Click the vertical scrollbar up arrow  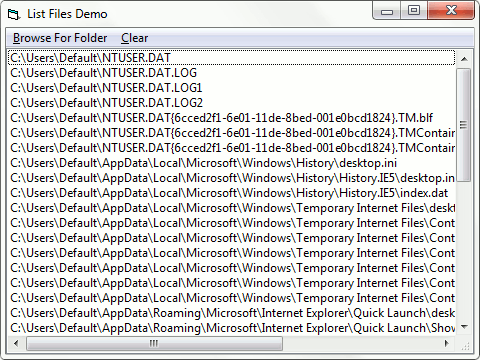pos(464,59)
